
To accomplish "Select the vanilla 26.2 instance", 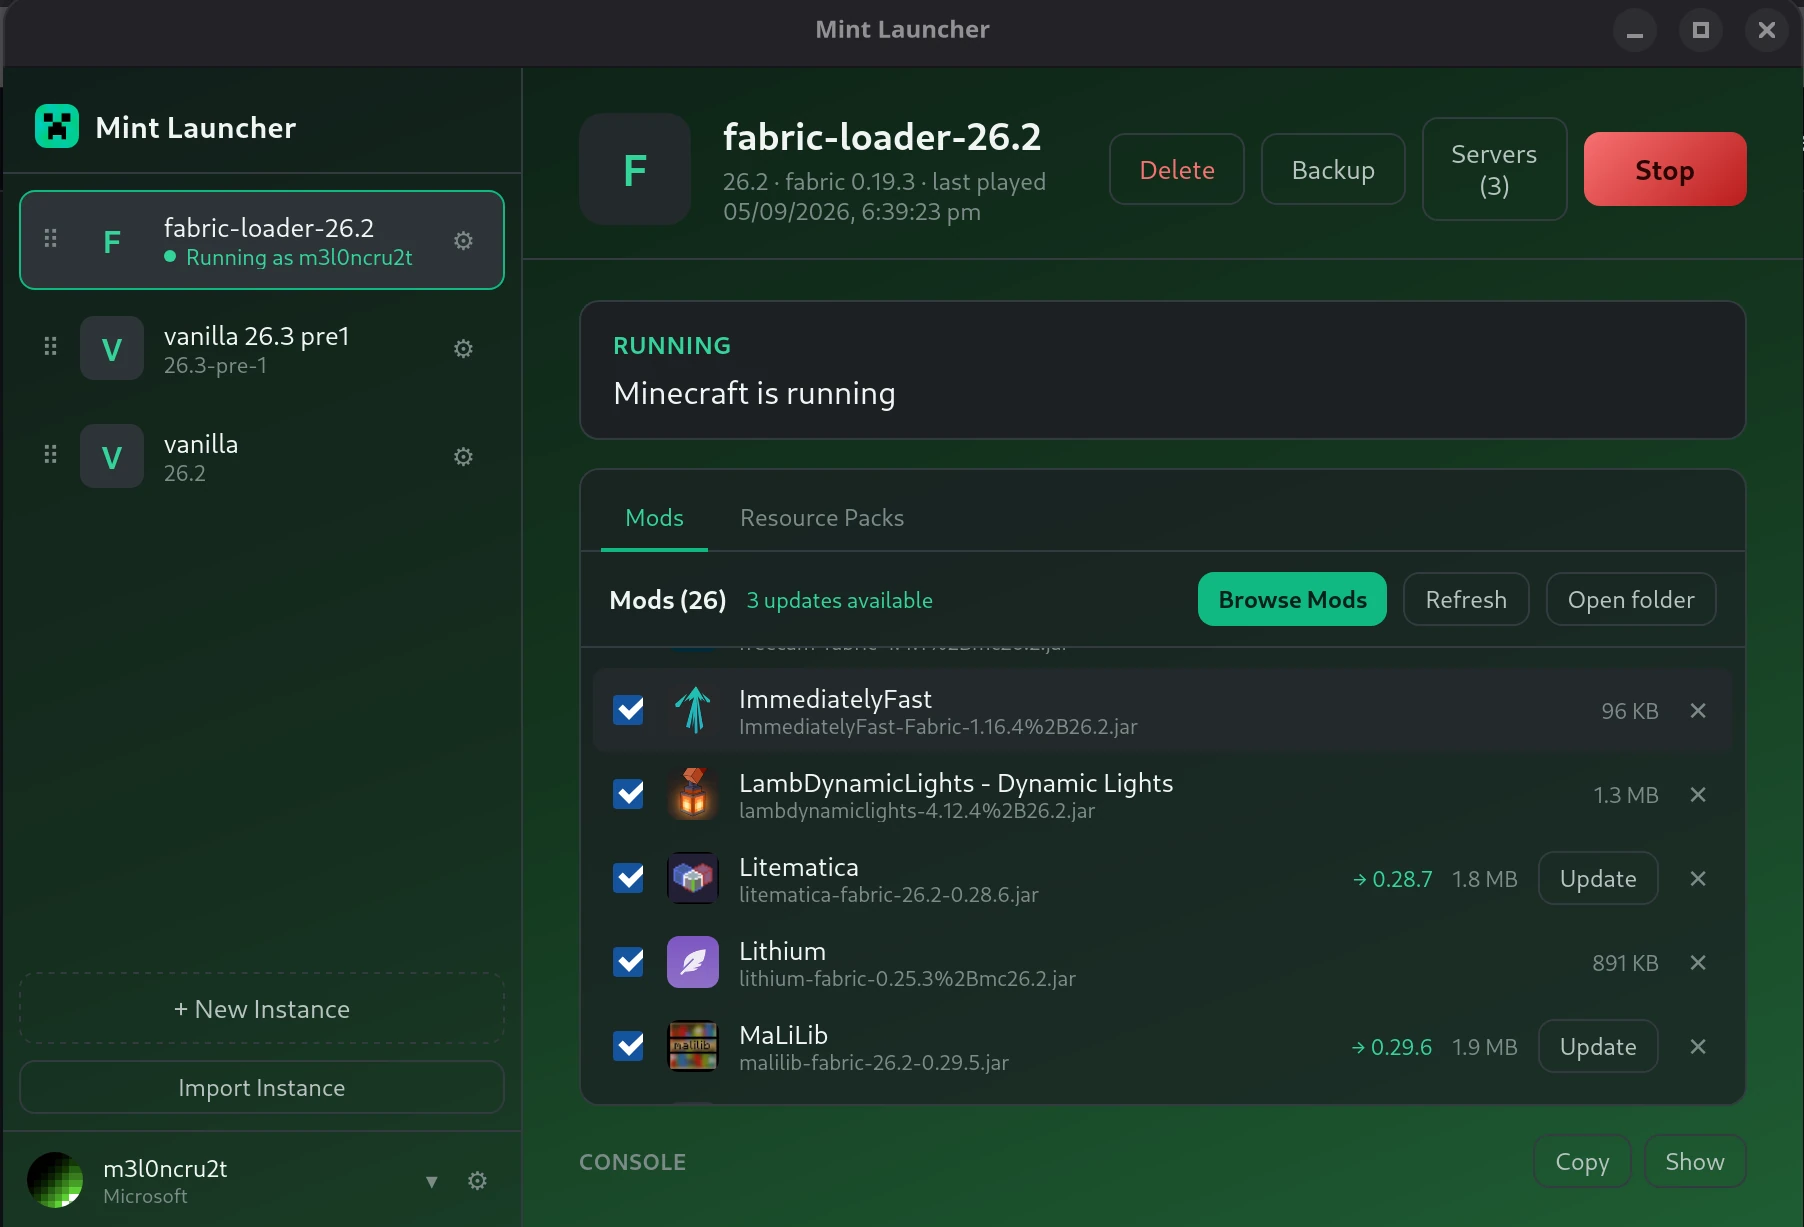I will point(262,457).
